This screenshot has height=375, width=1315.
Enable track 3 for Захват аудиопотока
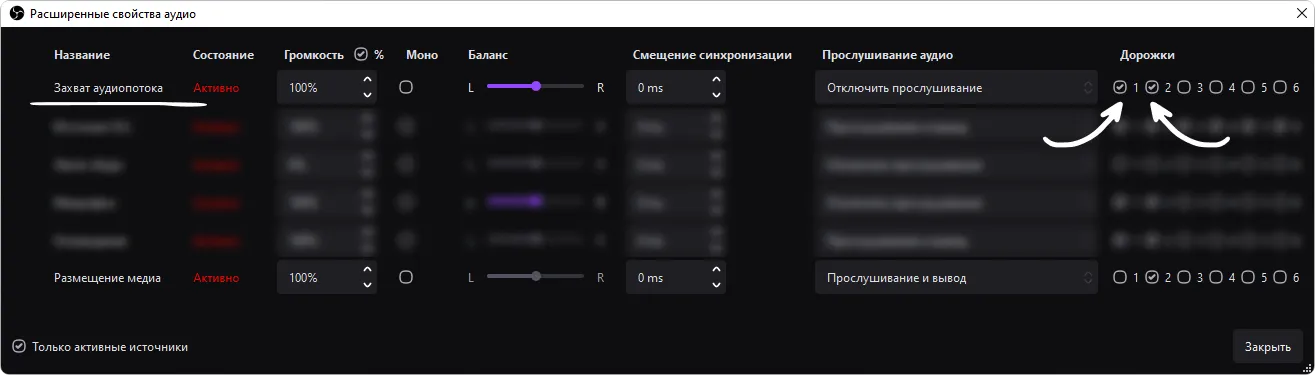pyautogui.click(x=1184, y=87)
